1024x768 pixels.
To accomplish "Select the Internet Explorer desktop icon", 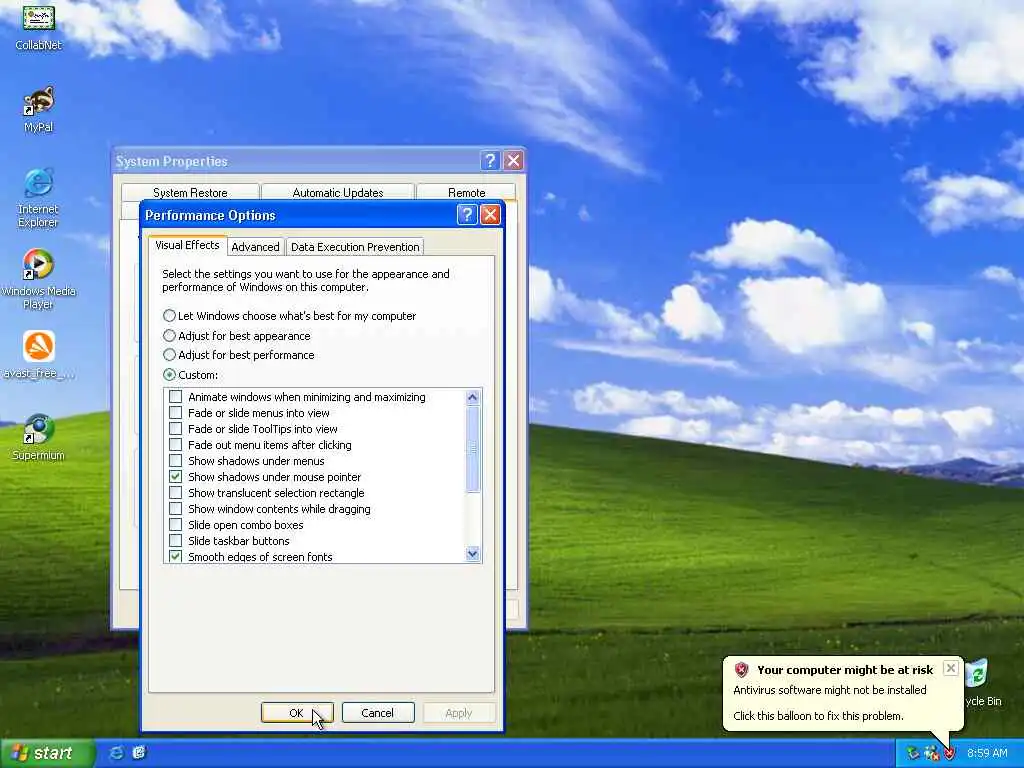I will [39, 198].
